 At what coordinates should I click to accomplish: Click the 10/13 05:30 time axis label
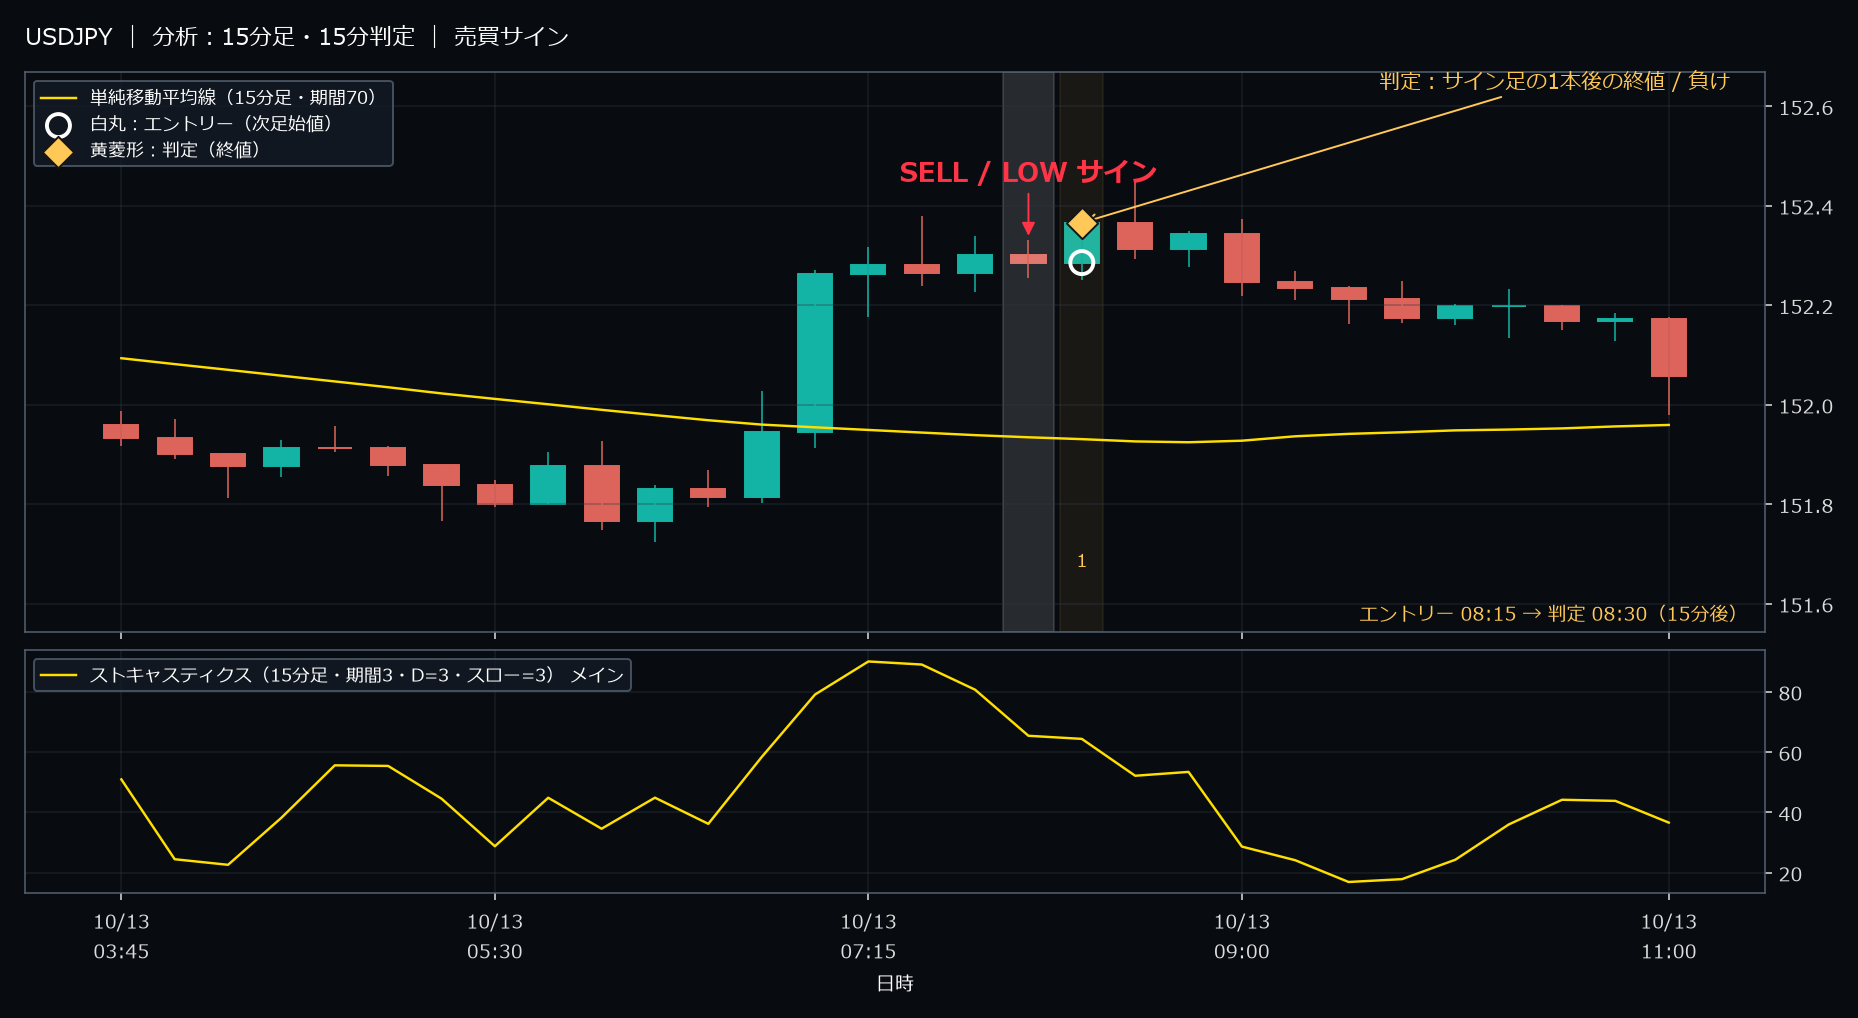coord(495,937)
